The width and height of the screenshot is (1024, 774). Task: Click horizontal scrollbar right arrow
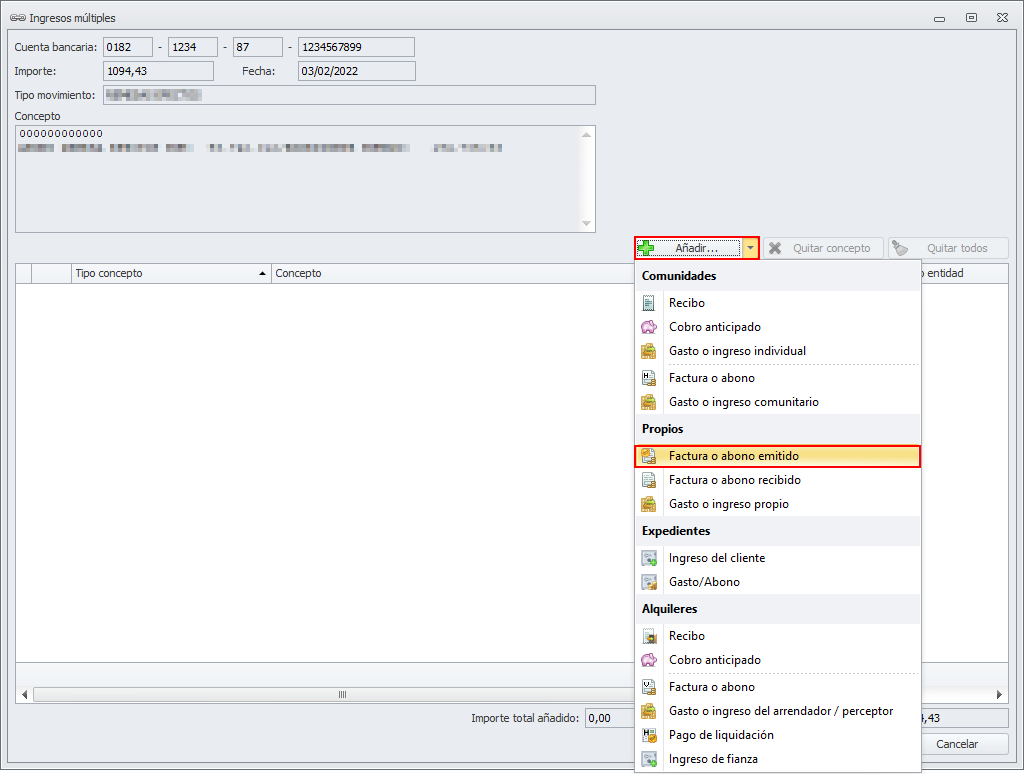pos(999,694)
